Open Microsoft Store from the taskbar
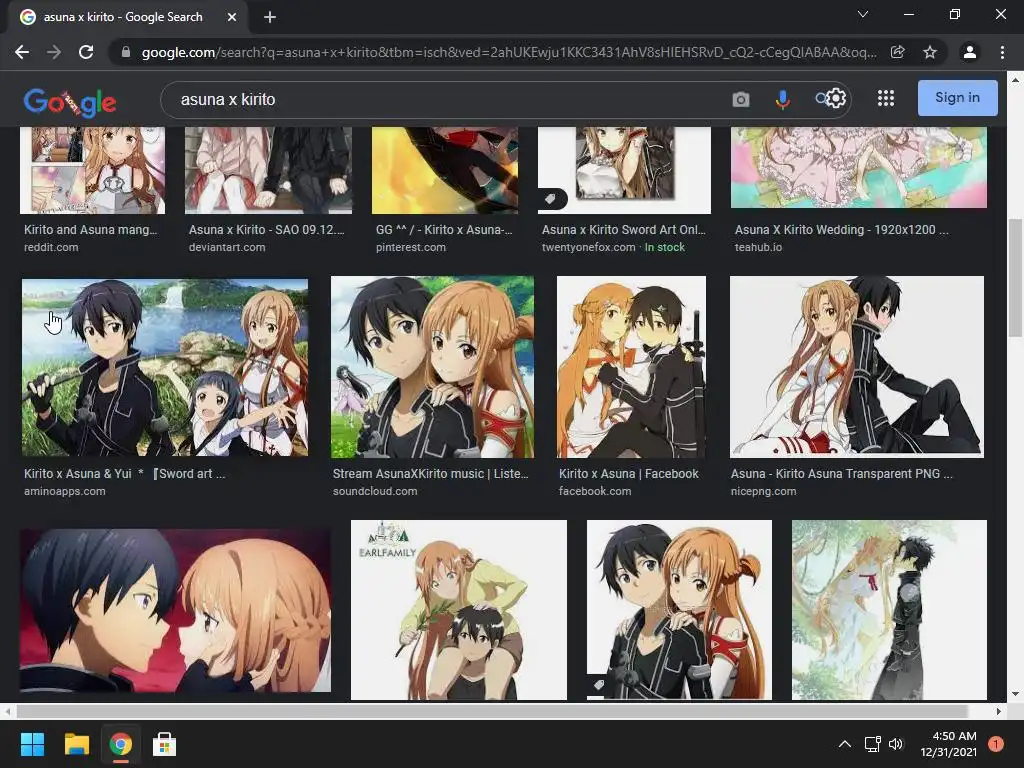Screen dimensions: 1024x768 (164, 744)
